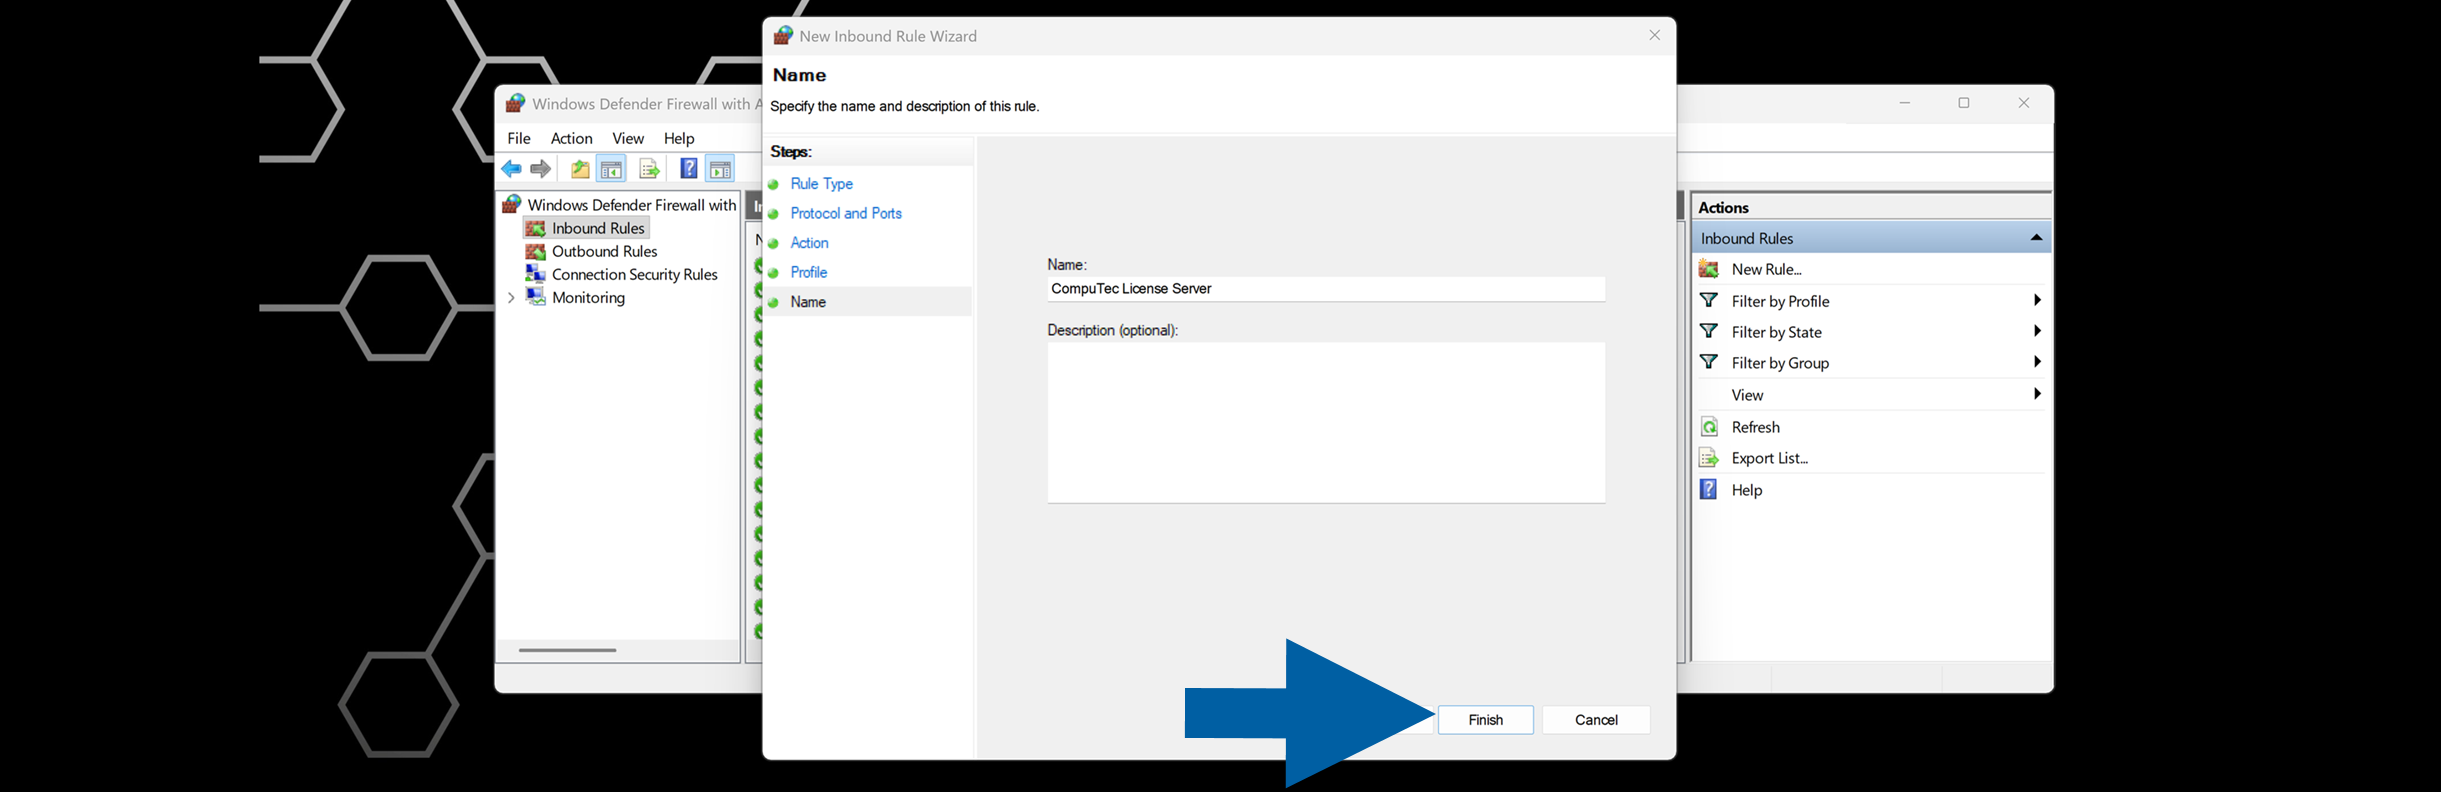
Task: Click the New Rule firewall icon
Action: pos(1709,269)
